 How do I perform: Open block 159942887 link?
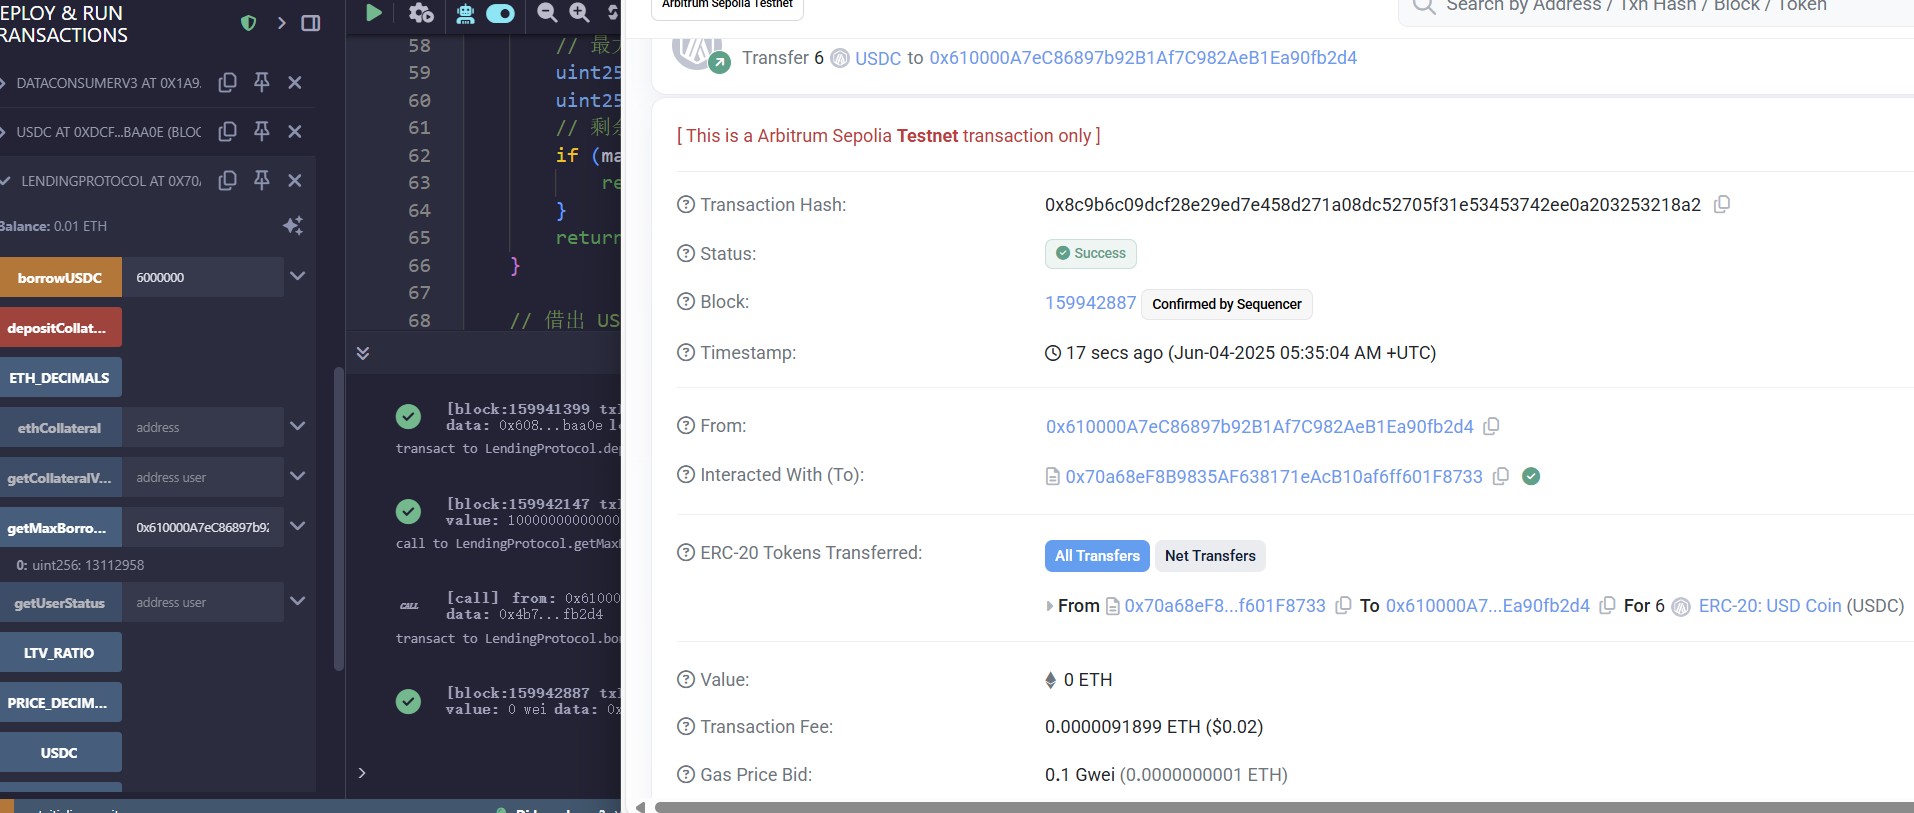pos(1090,303)
